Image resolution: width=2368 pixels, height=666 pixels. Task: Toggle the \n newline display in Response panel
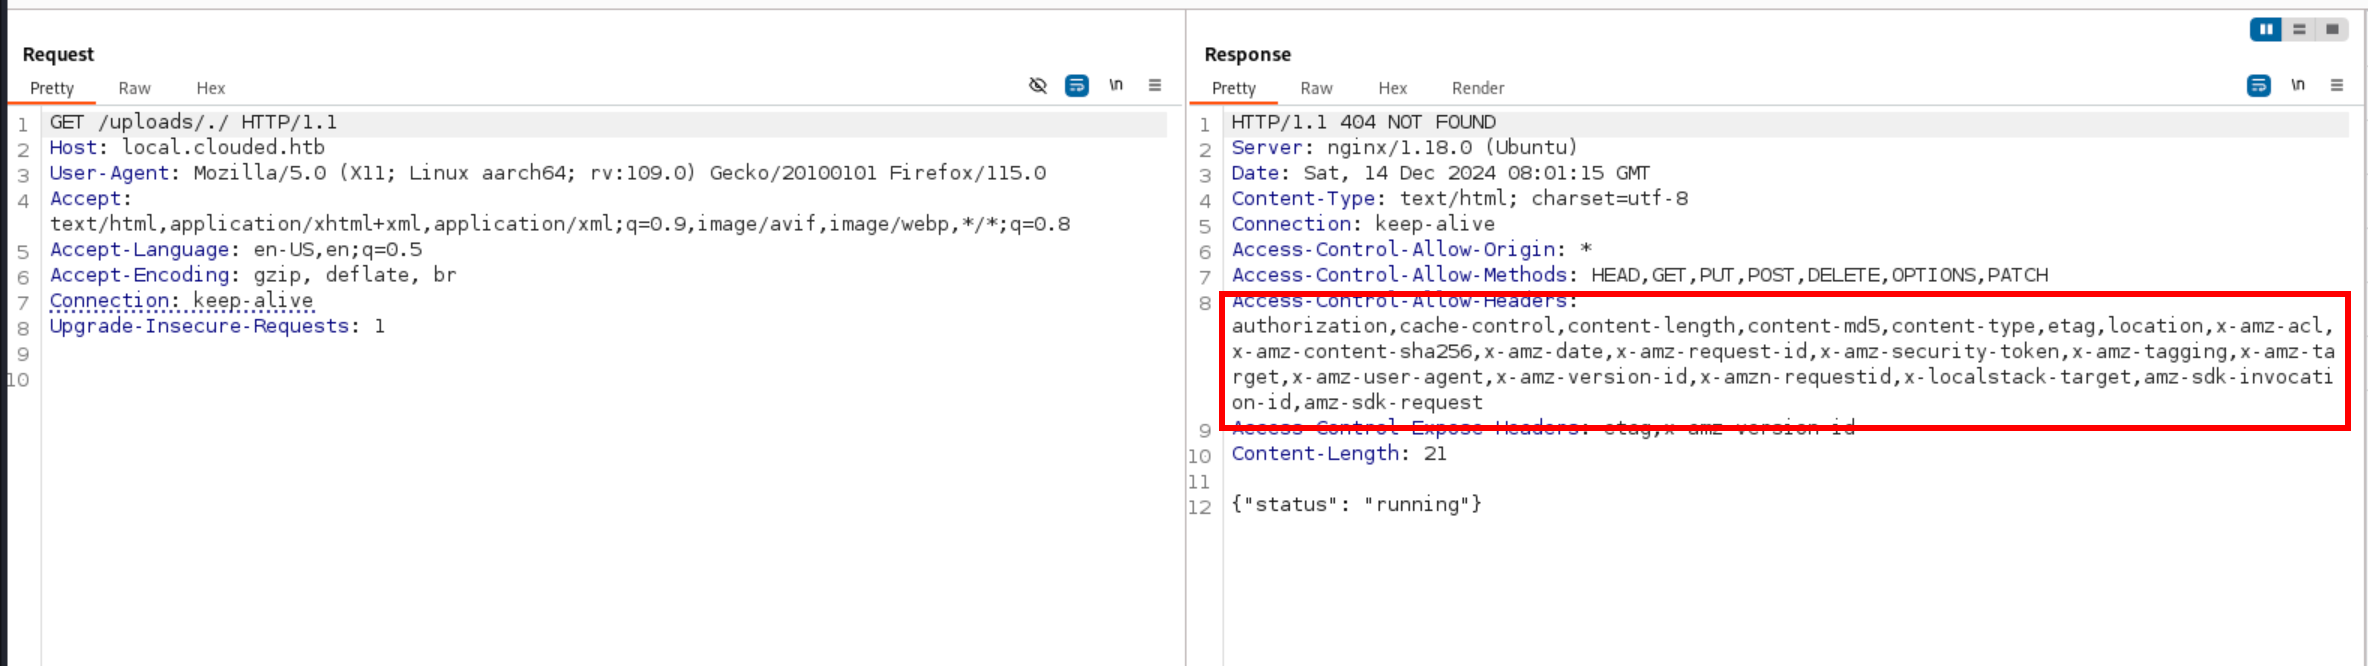(2298, 86)
